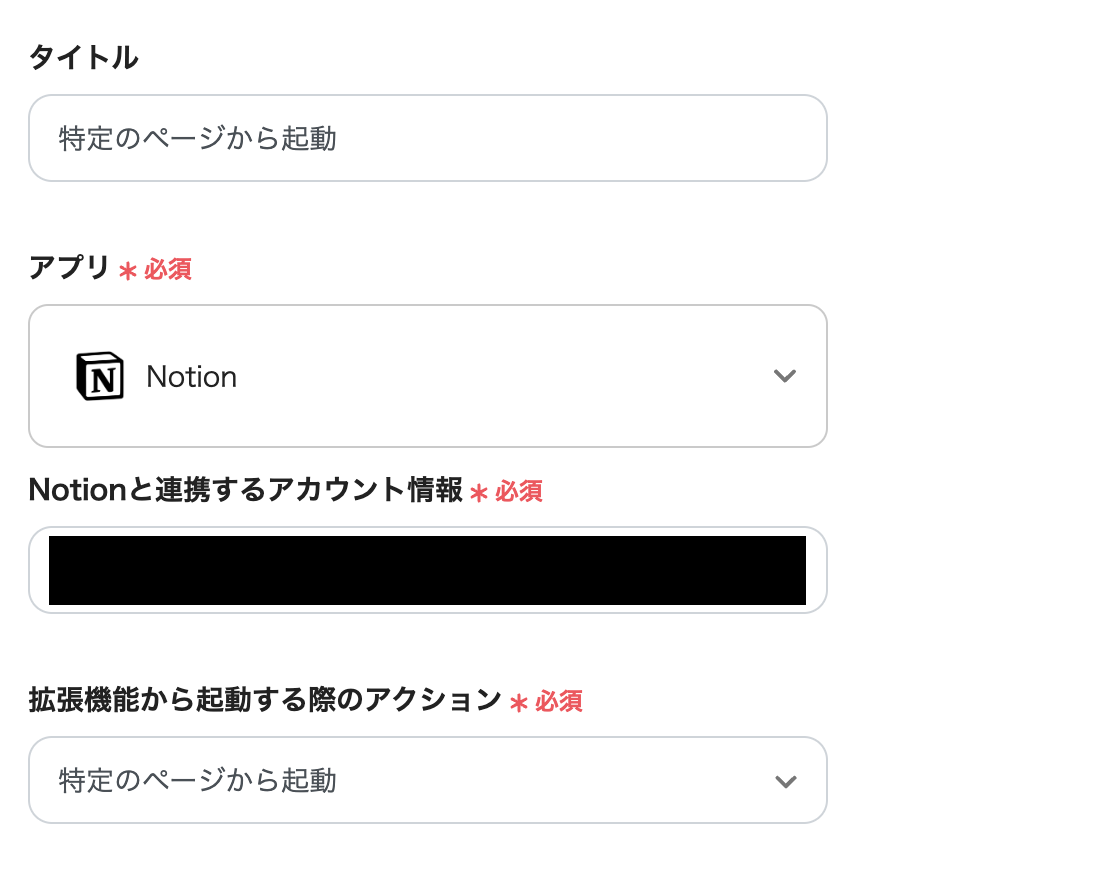Click the red asterisk next to アカウント情報

tap(479, 492)
